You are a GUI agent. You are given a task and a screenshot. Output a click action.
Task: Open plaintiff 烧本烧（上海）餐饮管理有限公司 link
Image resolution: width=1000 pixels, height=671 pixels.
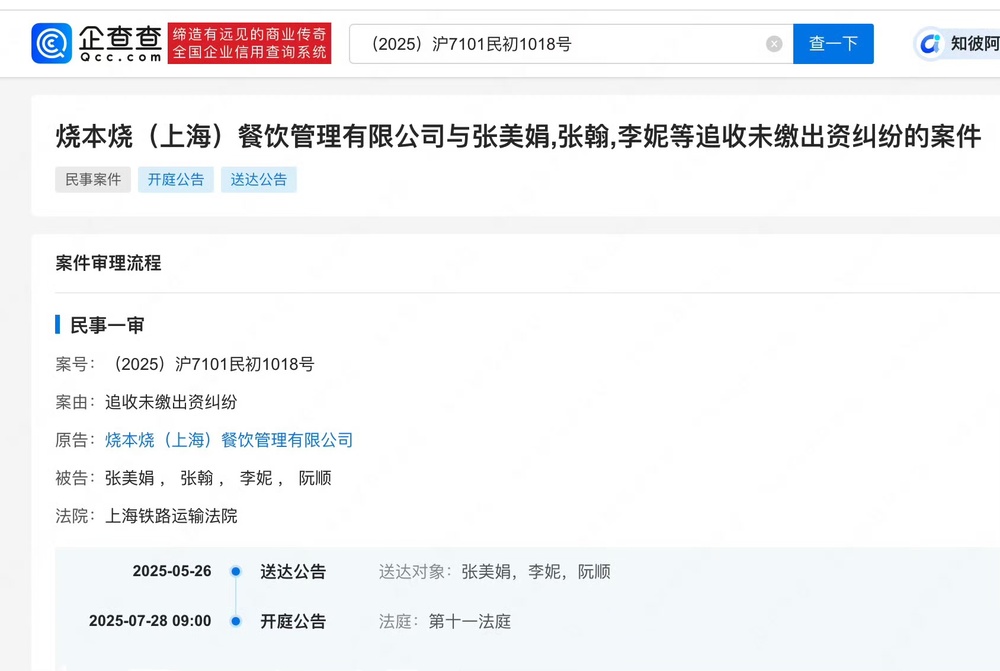(x=229, y=440)
